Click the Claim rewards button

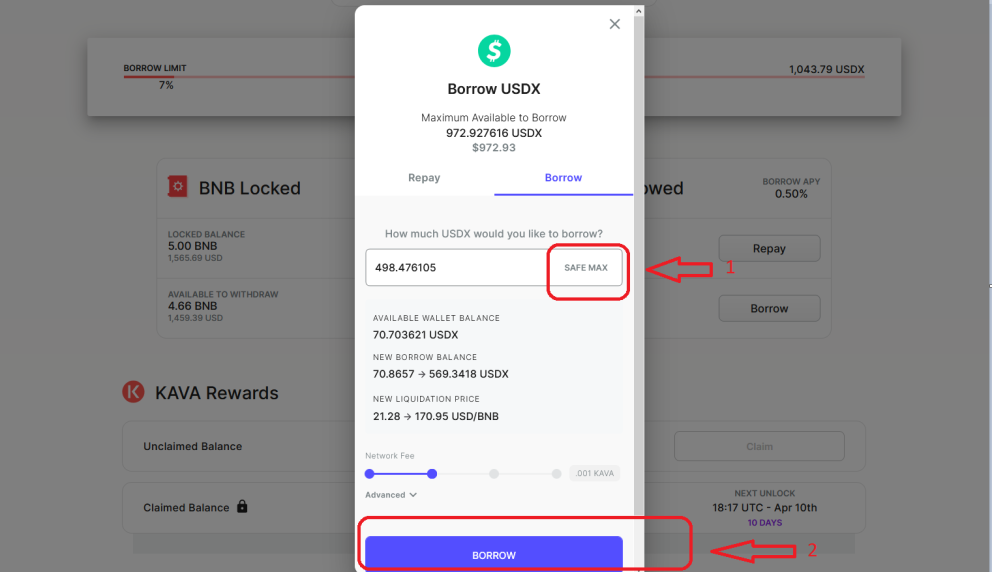[x=759, y=446]
